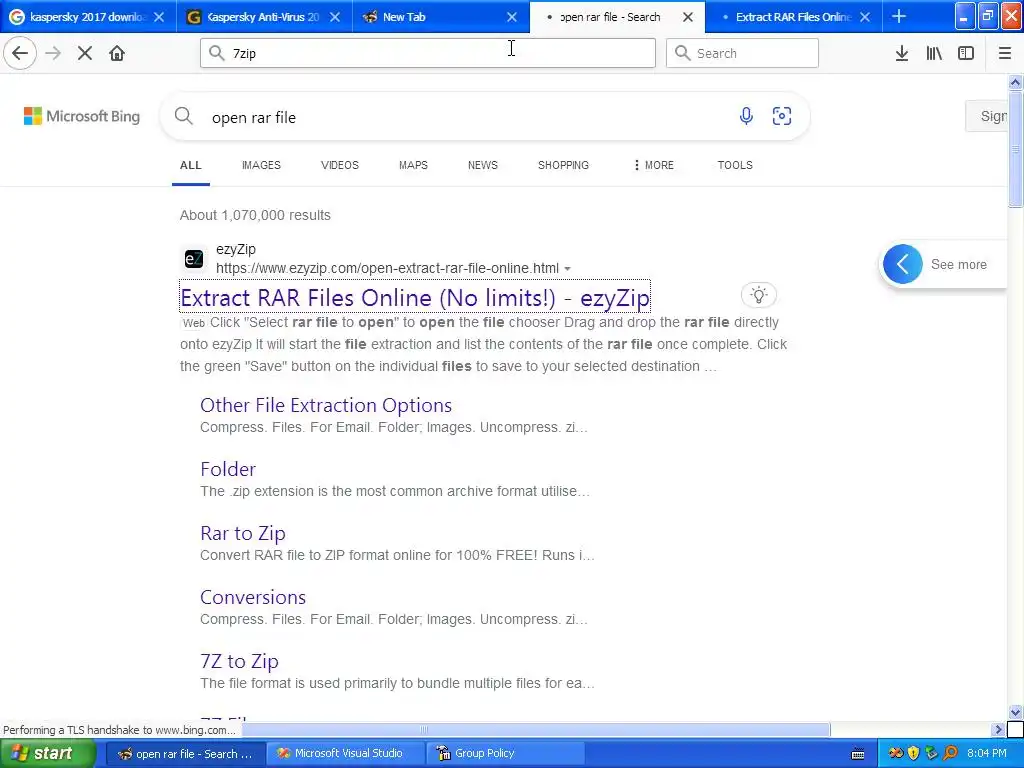
Task: Click the yellow security shield tray icon
Action: click(913, 753)
